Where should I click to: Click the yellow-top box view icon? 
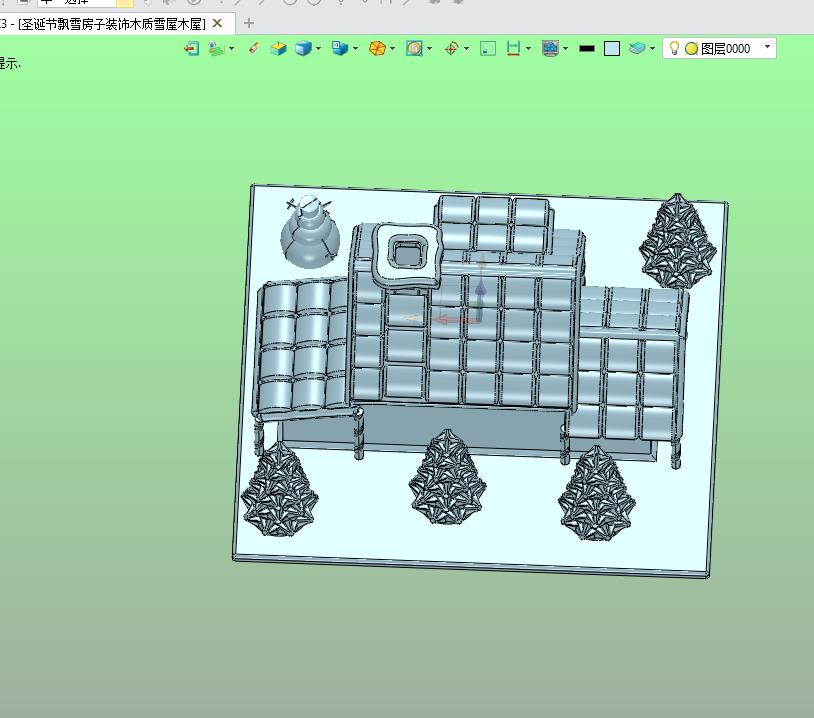coord(278,49)
